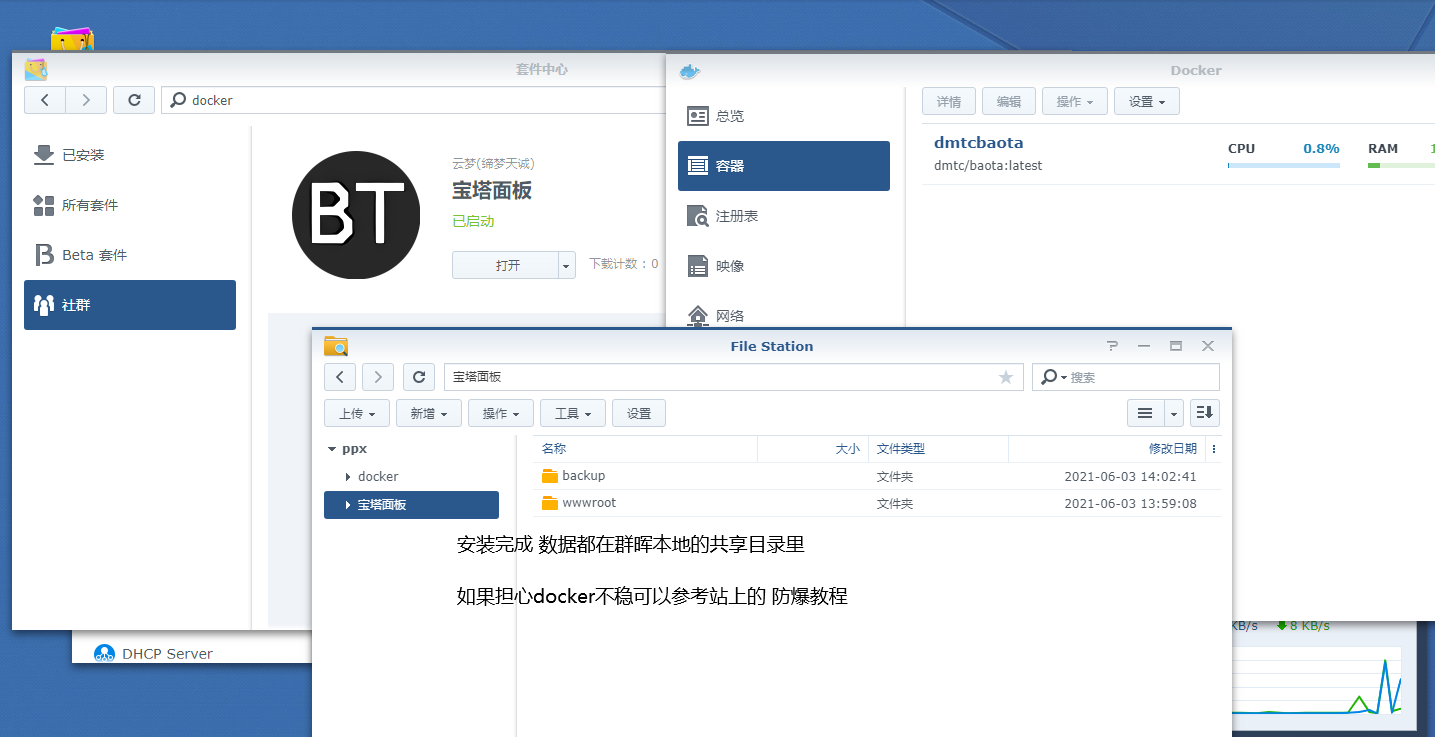Viewport: 1435px width, 737px height.
Task: Refresh the File Station file list
Action: coord(418,377)
